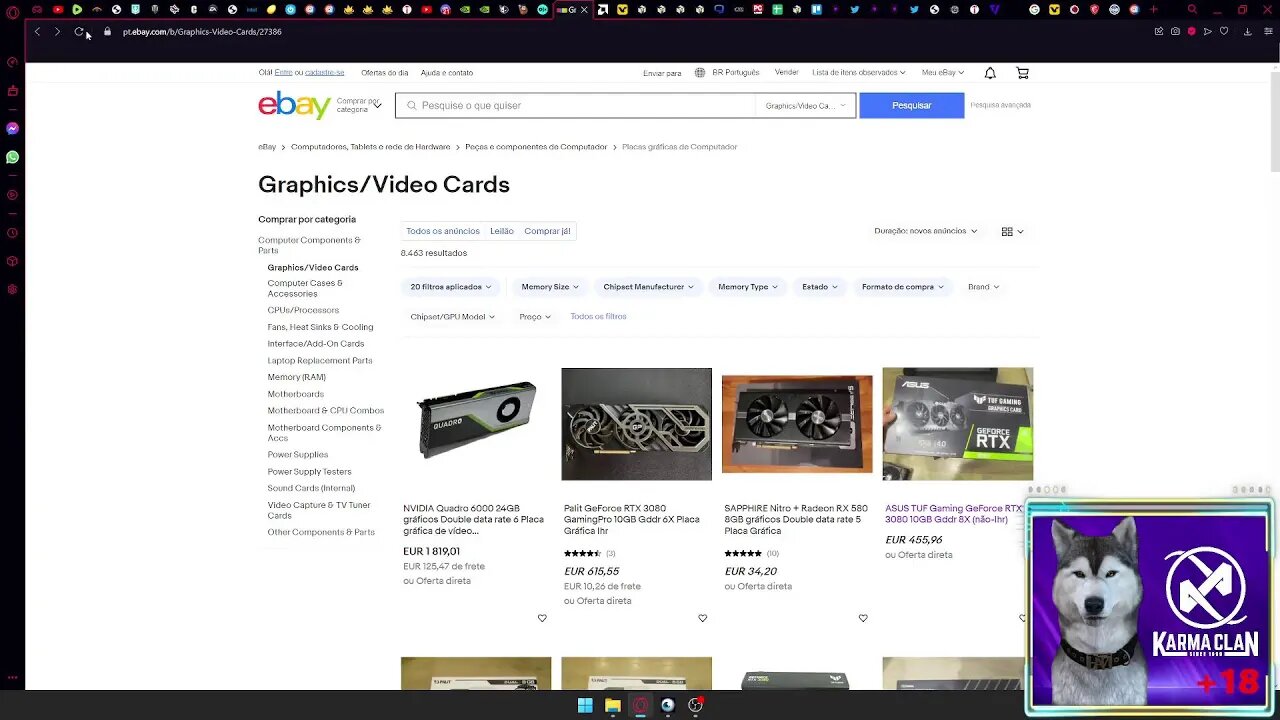The image size is (1280, 720).
Task: Open Lista de itens observados menu
Action: (858, 73)
